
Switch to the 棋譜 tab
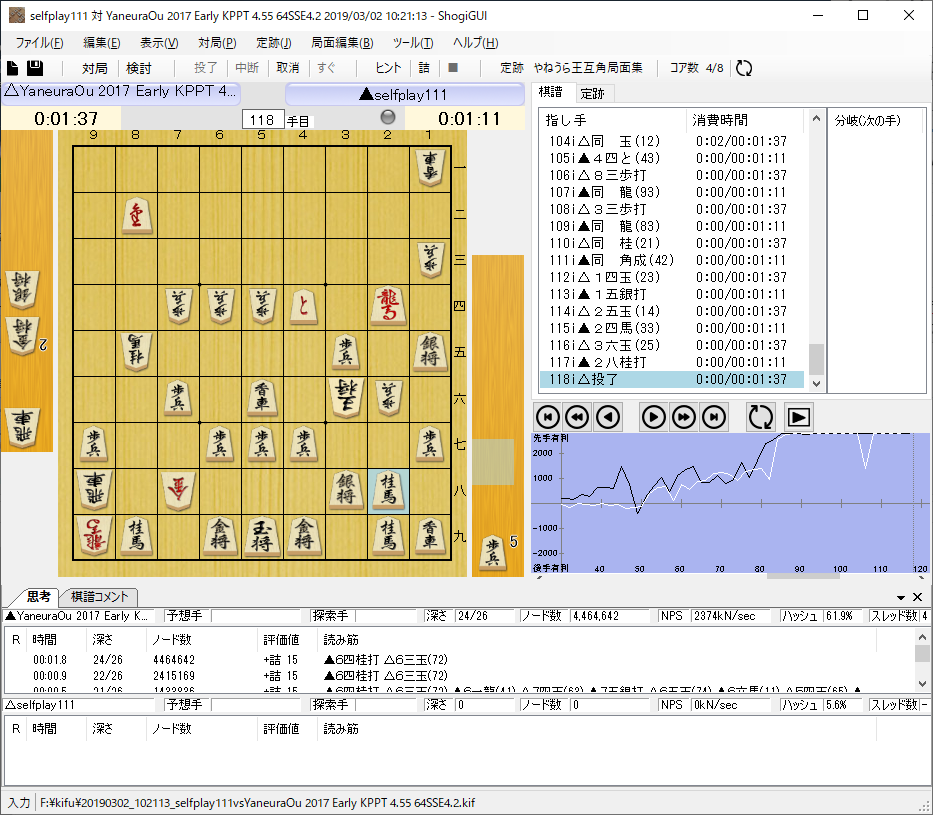coord(550,92)
